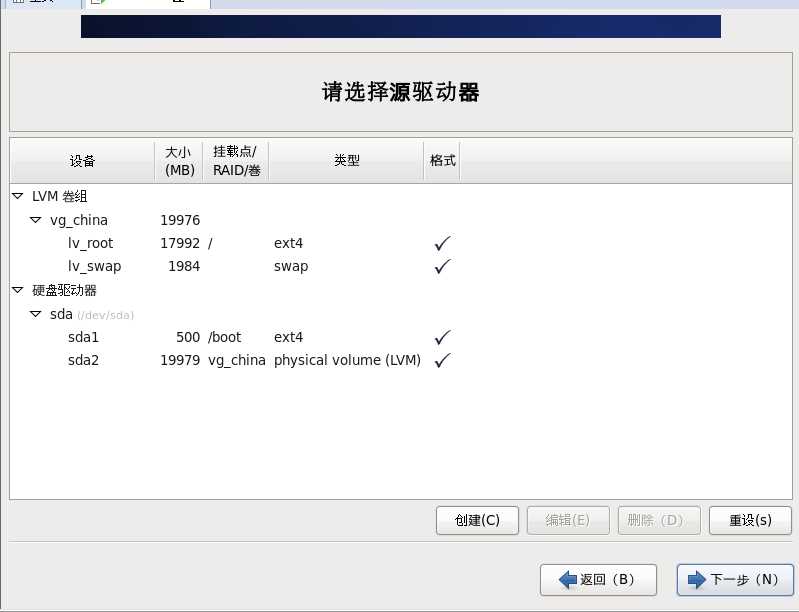The width and height of the screenshot is (799, 612).
Task: Click the /boot mount point cell
Action: [224, 337]
